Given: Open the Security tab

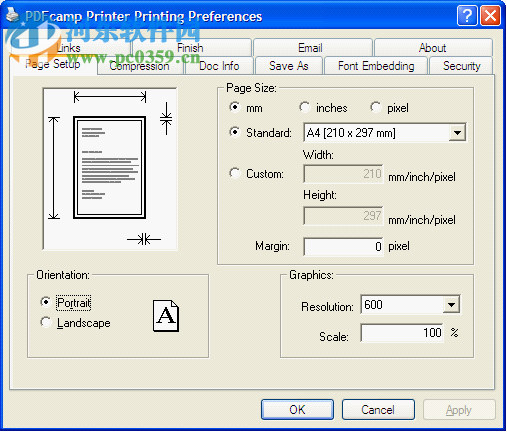Looking at the screenshot, I should [x=462, y=66].
